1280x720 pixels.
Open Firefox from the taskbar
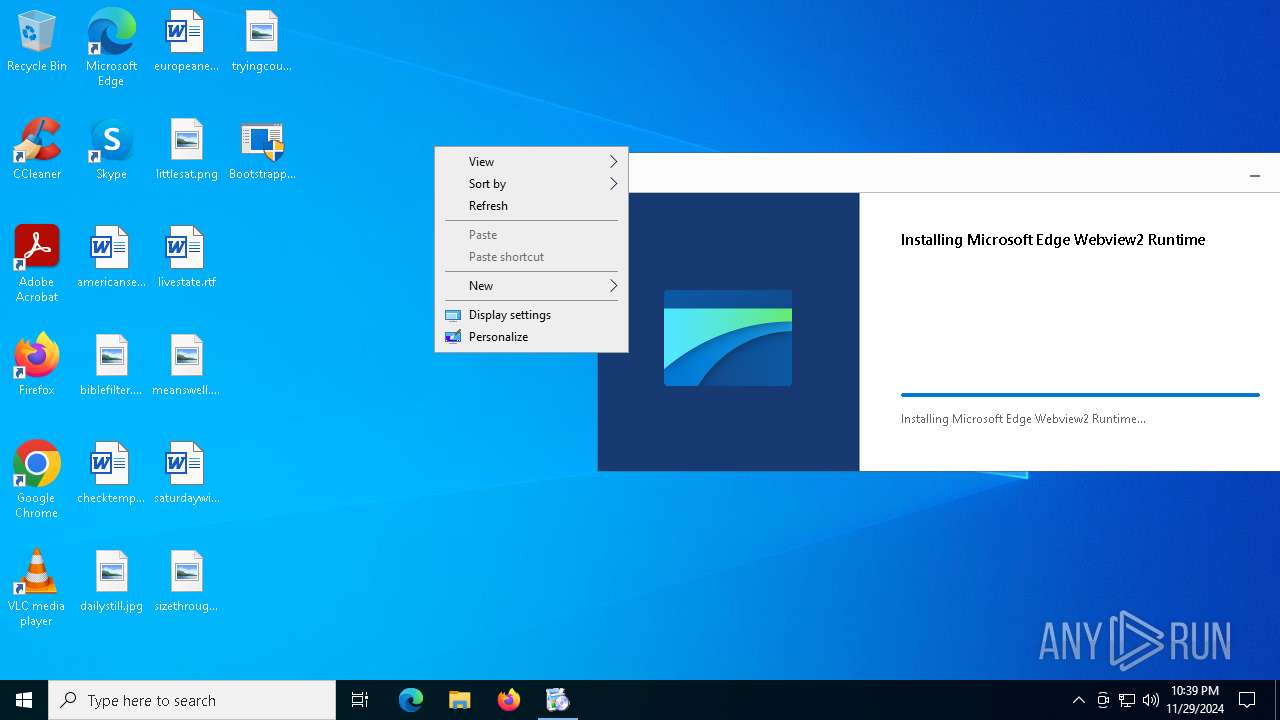pyautogui.click(x=509, y=700)
